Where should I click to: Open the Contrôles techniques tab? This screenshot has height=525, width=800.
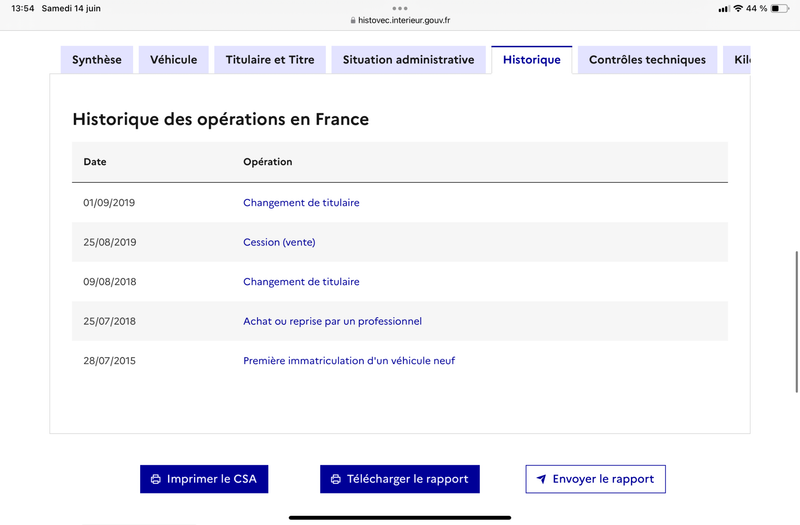[x=647, y=60]
